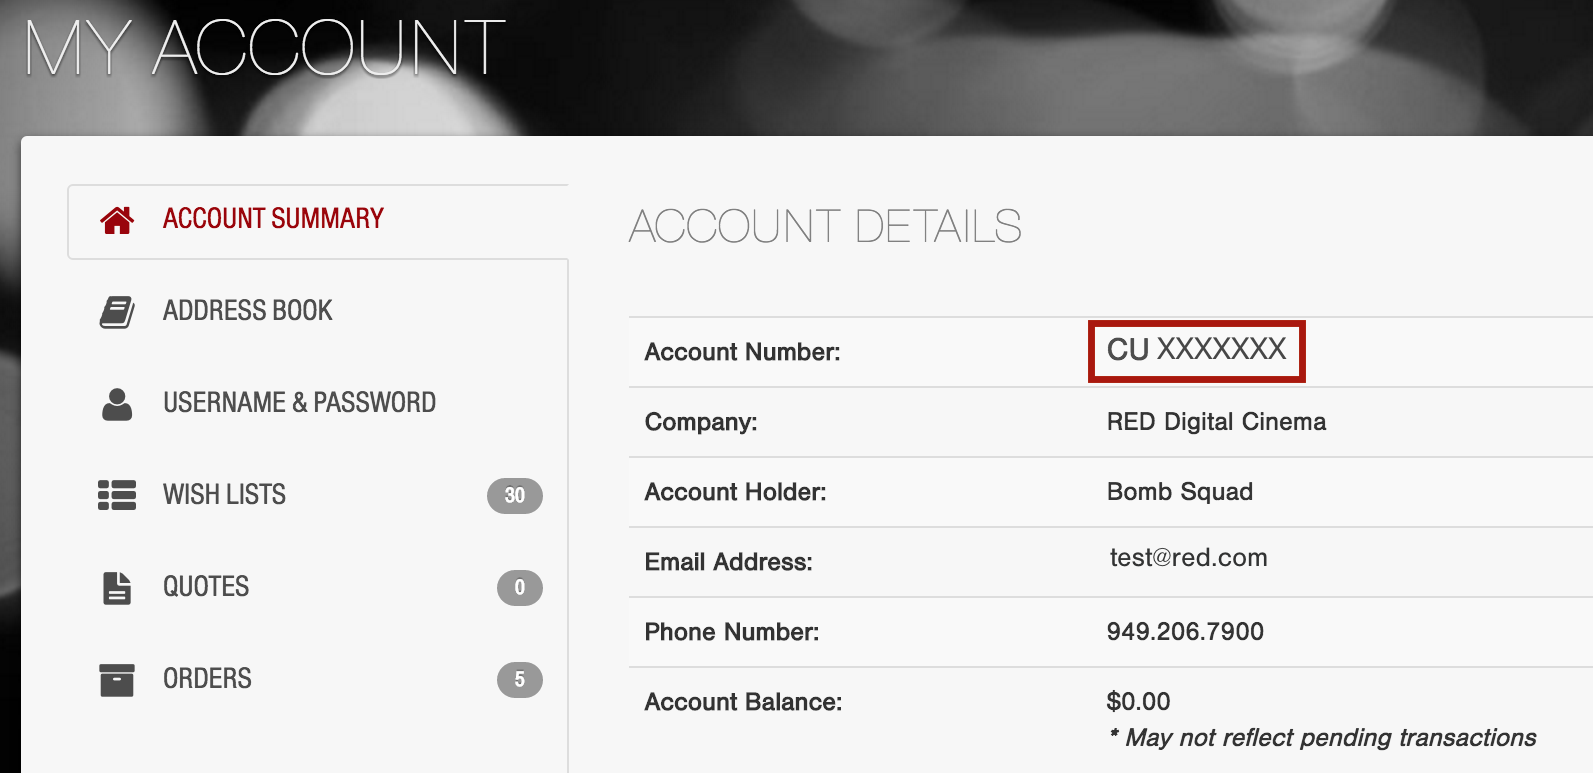View the Quotes page
Viewport: 1593px width, 773px height.
[x=206, y=587]
